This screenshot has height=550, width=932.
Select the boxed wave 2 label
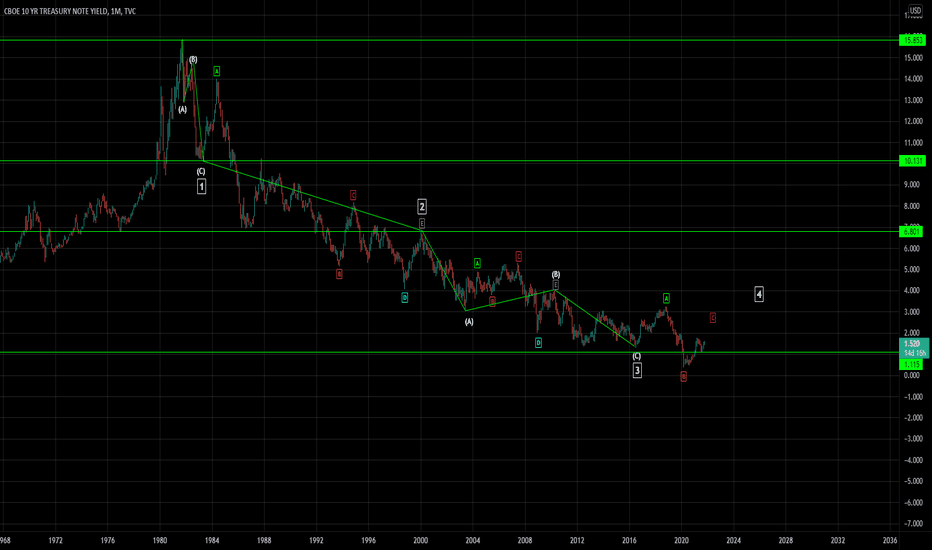pyautogui.click(x=422, y=206)
